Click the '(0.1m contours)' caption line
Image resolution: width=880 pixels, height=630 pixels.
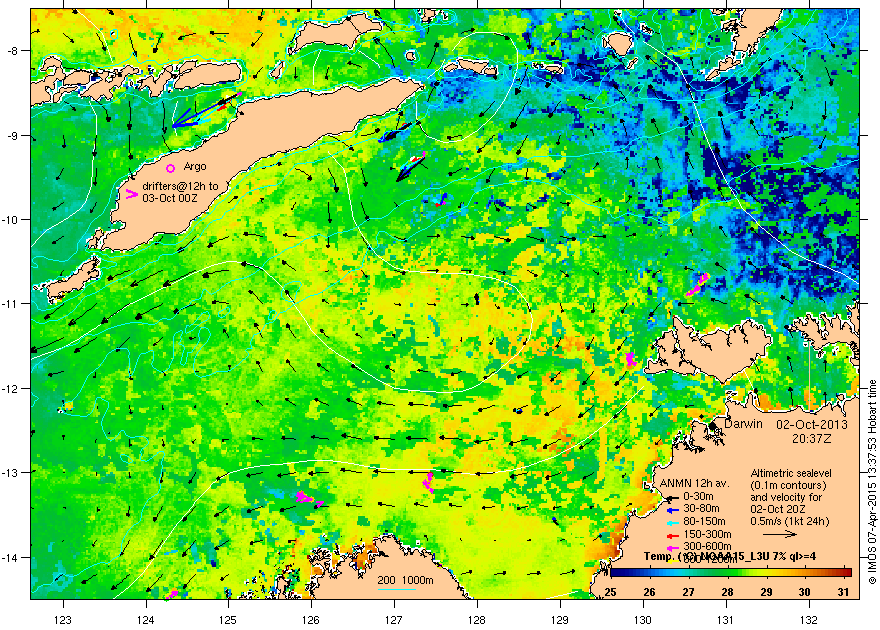tap(788, 485)
